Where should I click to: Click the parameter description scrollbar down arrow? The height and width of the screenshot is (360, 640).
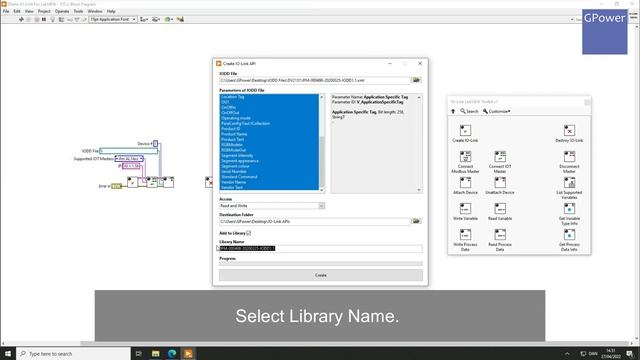tap(419, 190)
